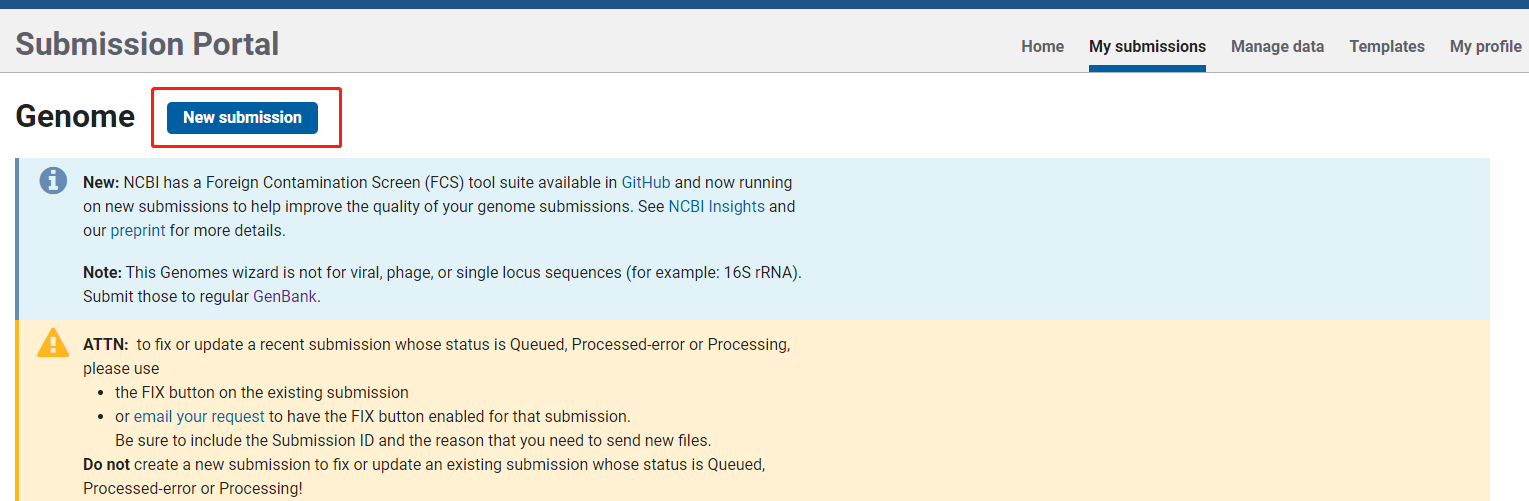The height and width of the screenshot is (501, 1529).
Task: Go to the Home tab
Action: tap(1042, 46)
